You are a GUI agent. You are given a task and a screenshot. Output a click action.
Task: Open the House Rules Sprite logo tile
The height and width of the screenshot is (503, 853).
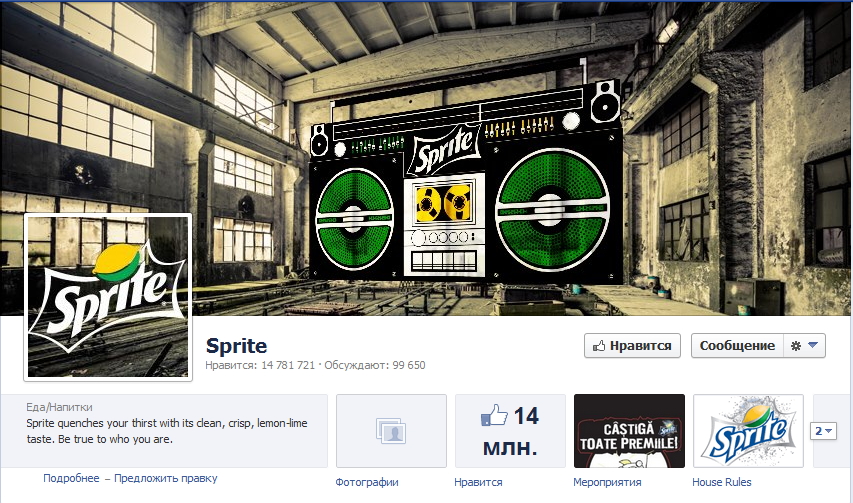tap(748, 431)
